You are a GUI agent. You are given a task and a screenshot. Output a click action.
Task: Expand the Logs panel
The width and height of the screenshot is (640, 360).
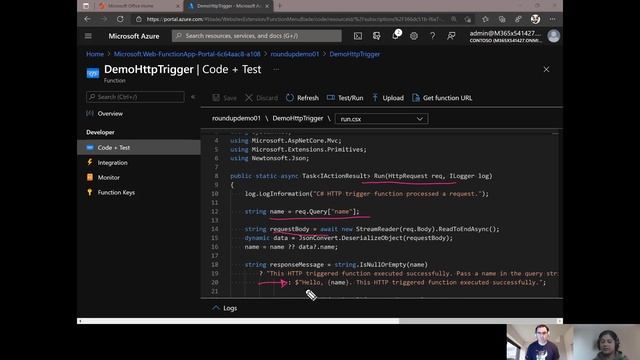click(x=224, y=308)
